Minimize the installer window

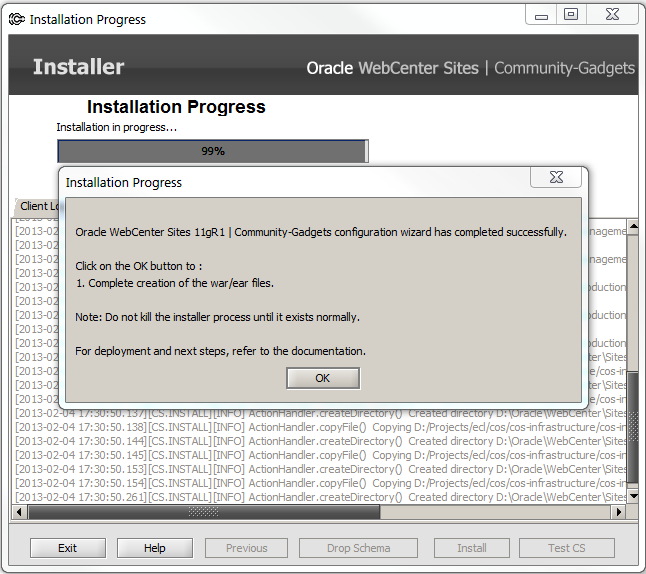pos(541,16)
